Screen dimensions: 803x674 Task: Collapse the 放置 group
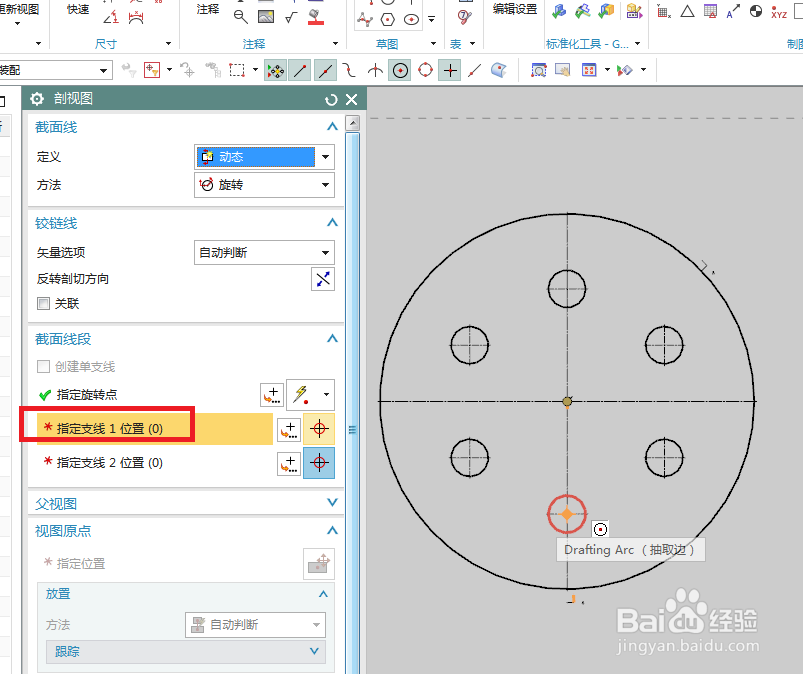point(323,594)
